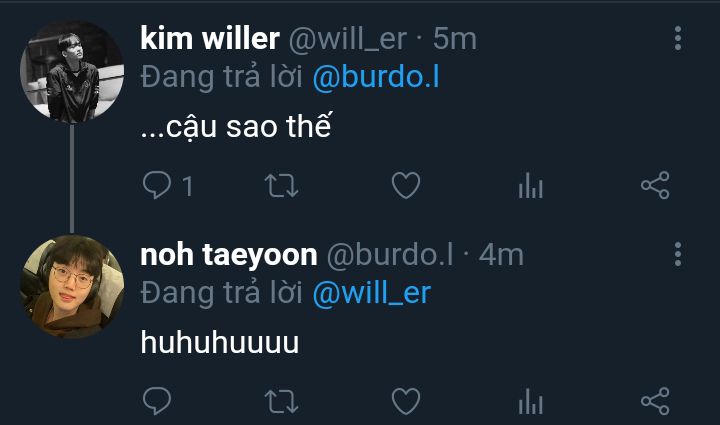
Task: Share noh taeyoon's tweet
Action: [x=655, y=401]
